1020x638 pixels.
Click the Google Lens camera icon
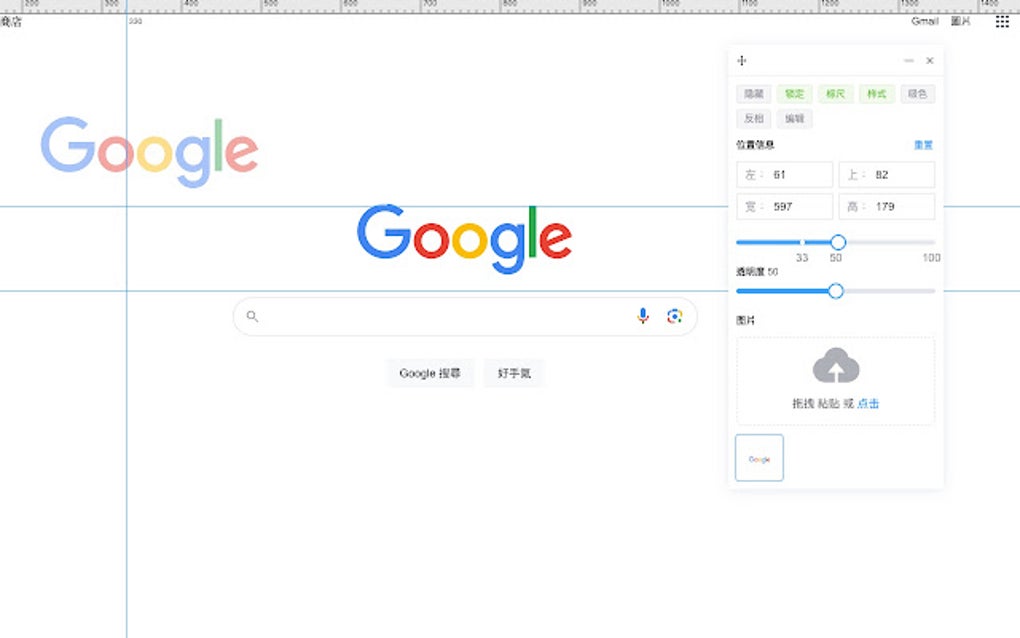[675, 315]
